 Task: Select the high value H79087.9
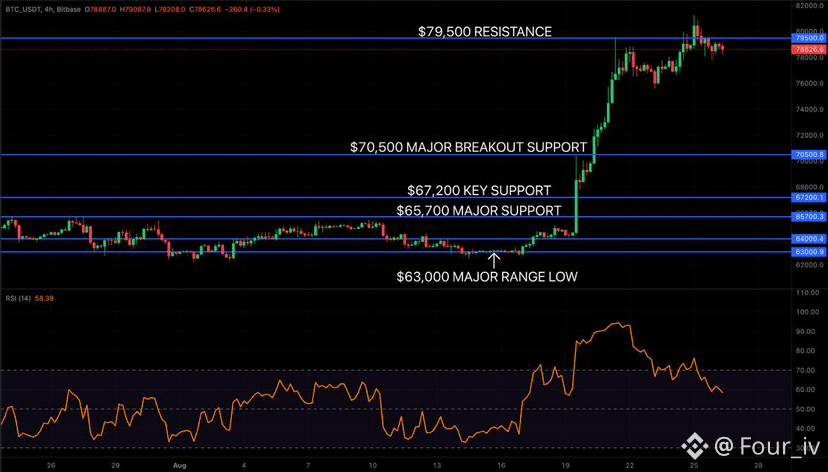pyautogui.click(x=135, y=10)
